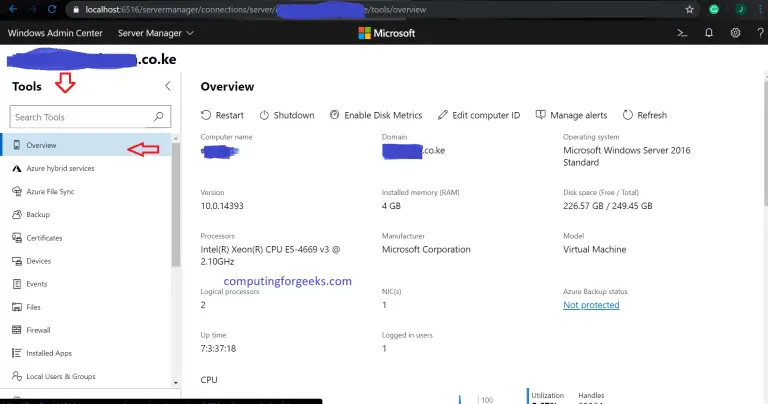Screen dimensions: 768x404
Task: Select Azure hybrid services tool
Action: 60,168
